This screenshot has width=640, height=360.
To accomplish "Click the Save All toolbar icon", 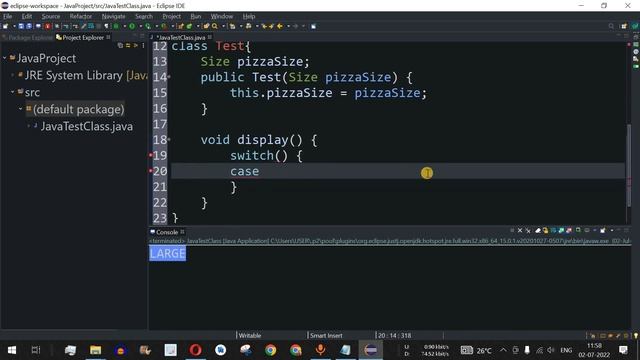I will pyautogui.click(x=29, y=26).
